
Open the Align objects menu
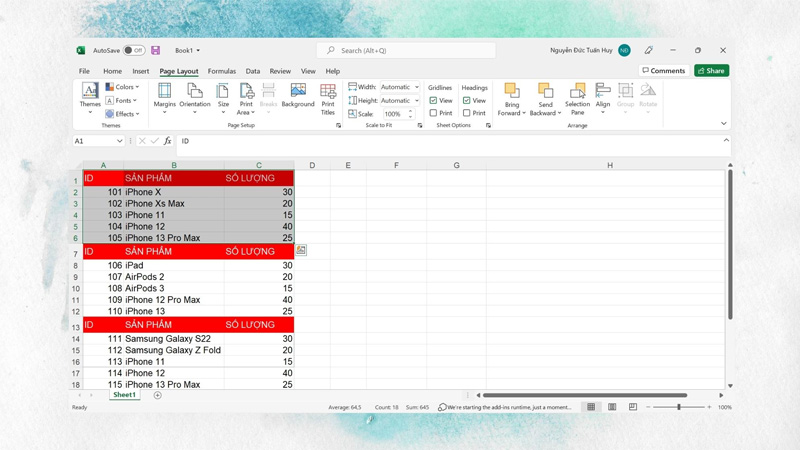click(x=603, y=97)
